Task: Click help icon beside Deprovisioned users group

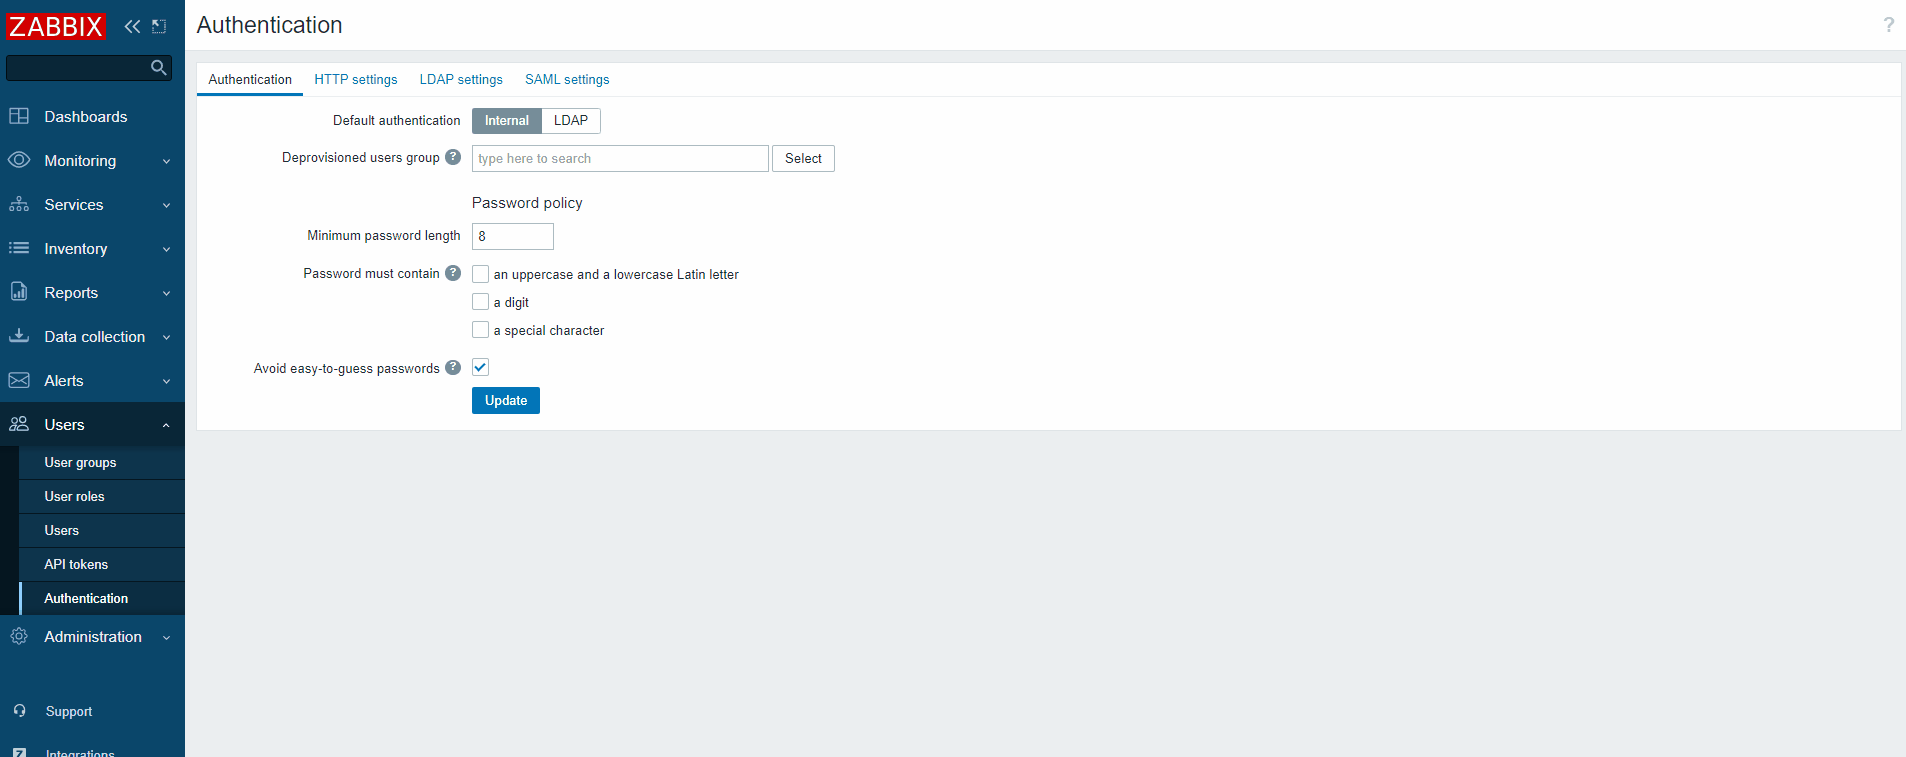Action: point(453,157)
